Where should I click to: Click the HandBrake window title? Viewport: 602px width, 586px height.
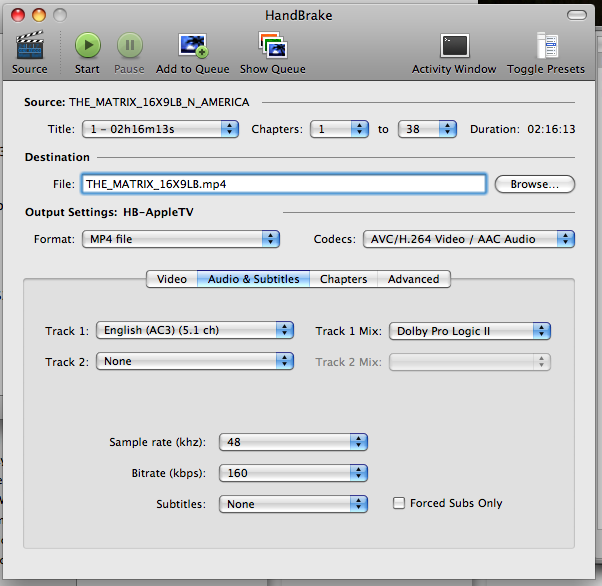coord(299,15)
